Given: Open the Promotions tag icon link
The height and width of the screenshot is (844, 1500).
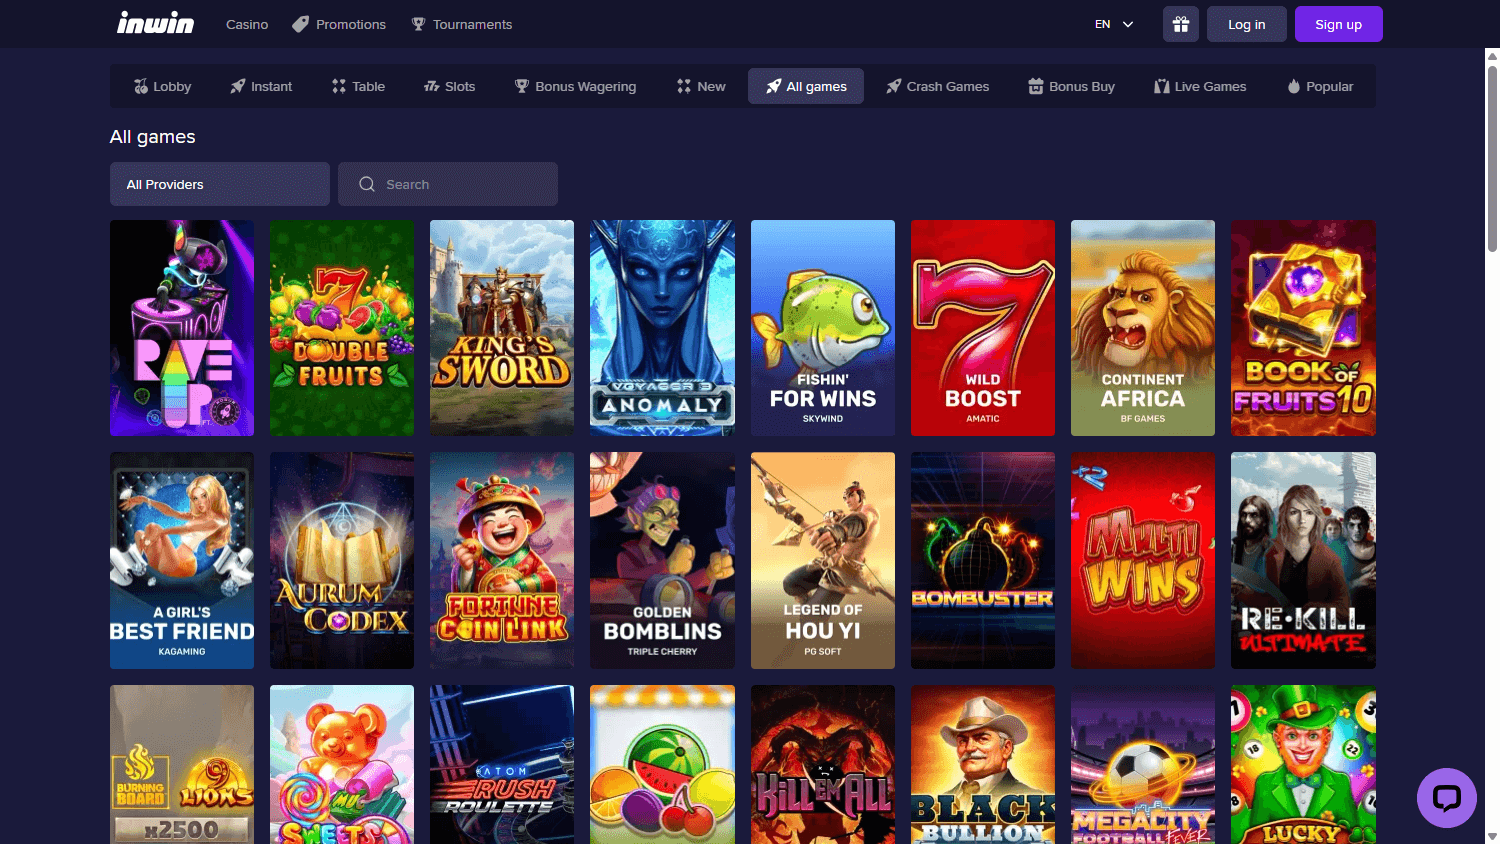Looking at the screenshot, I should pos(300,24).
